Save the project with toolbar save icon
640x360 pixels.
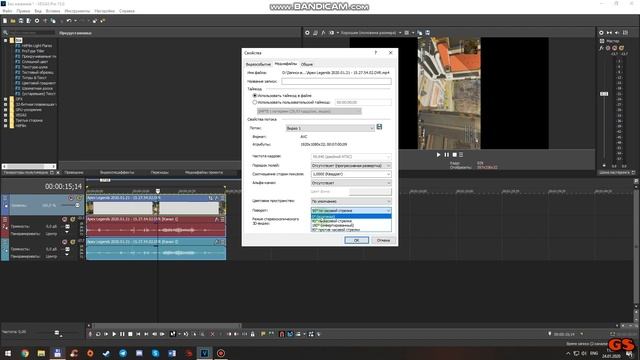pos(21,20)
